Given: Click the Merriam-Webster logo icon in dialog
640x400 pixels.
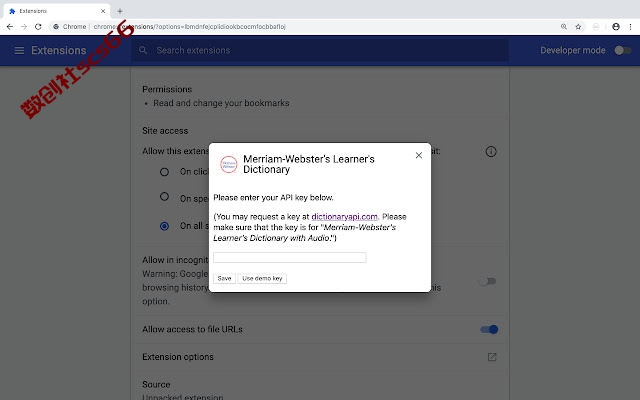Looking at the screenshot, I should (229, 164).
